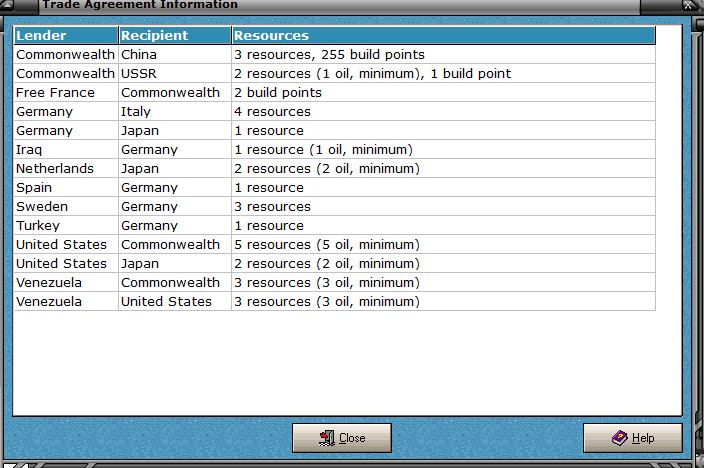Sort by the Recipient column header

click(175, 35)
